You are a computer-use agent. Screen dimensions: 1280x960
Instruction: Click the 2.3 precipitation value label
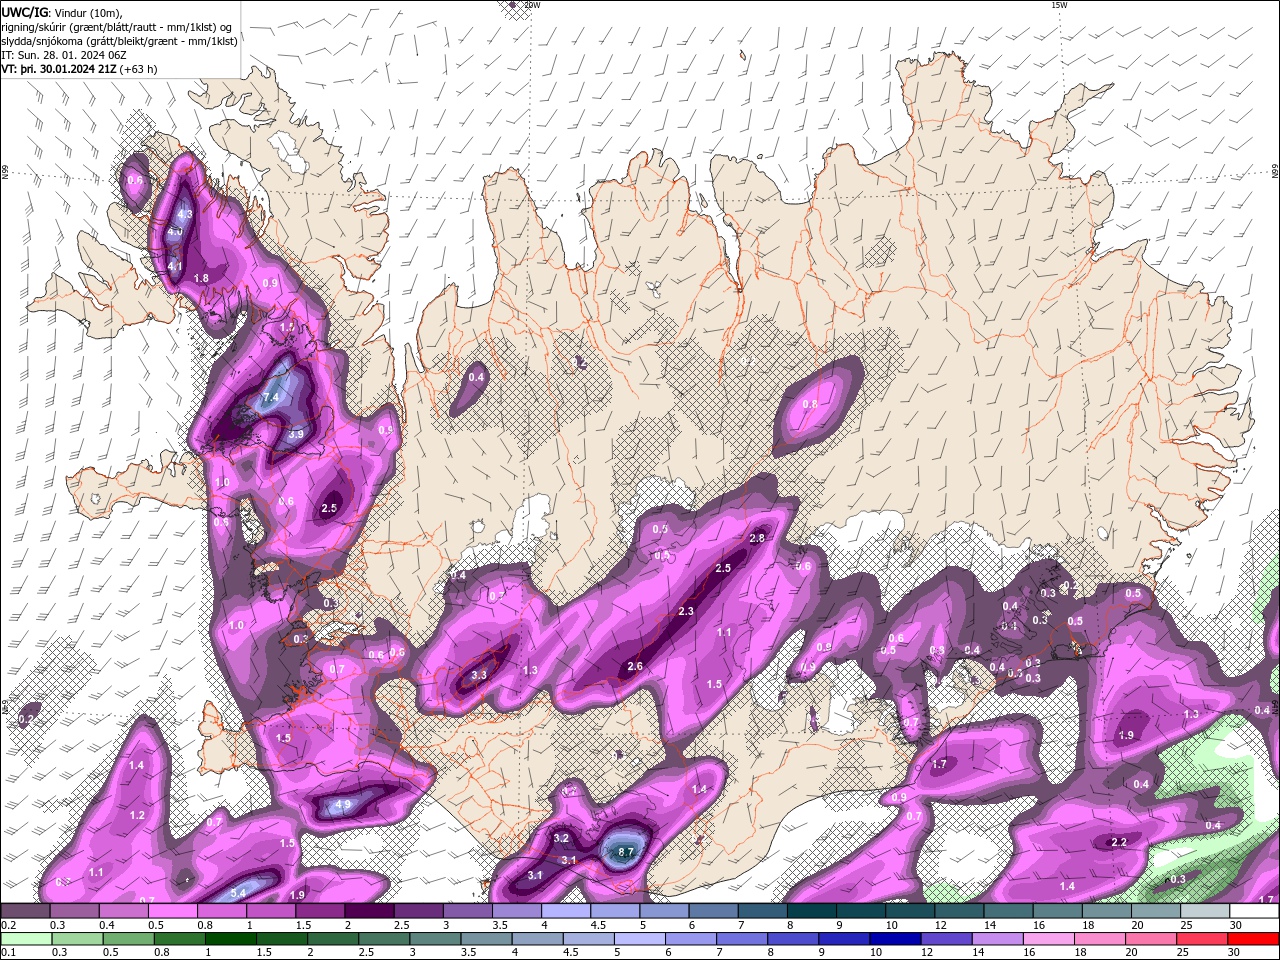click(686, 611)
